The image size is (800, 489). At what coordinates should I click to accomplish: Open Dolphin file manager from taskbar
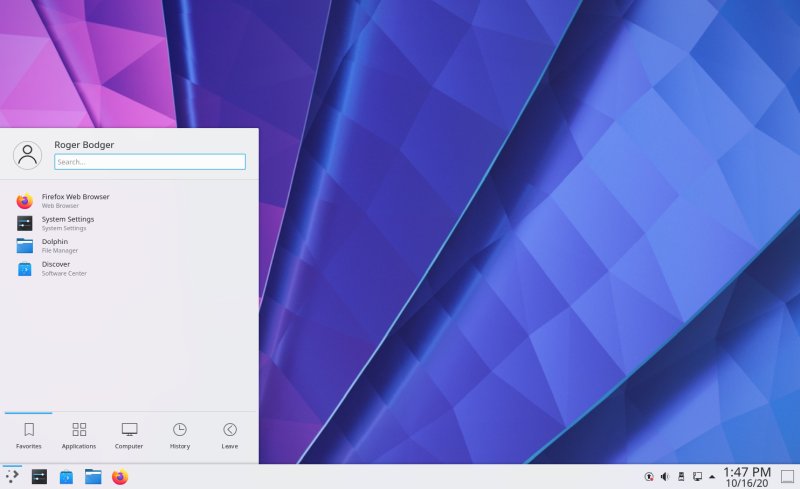point(93,477)
